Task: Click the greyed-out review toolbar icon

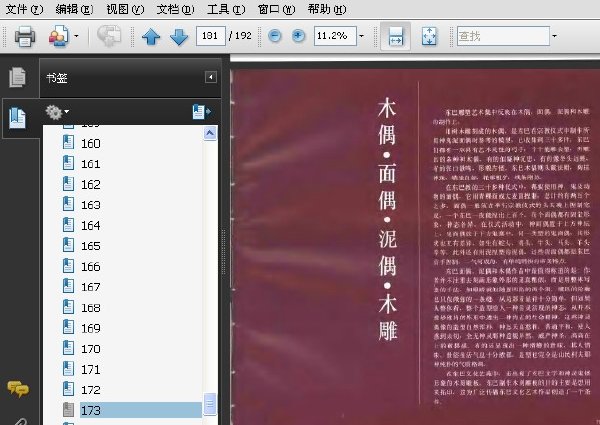Action: coord(109,36)
